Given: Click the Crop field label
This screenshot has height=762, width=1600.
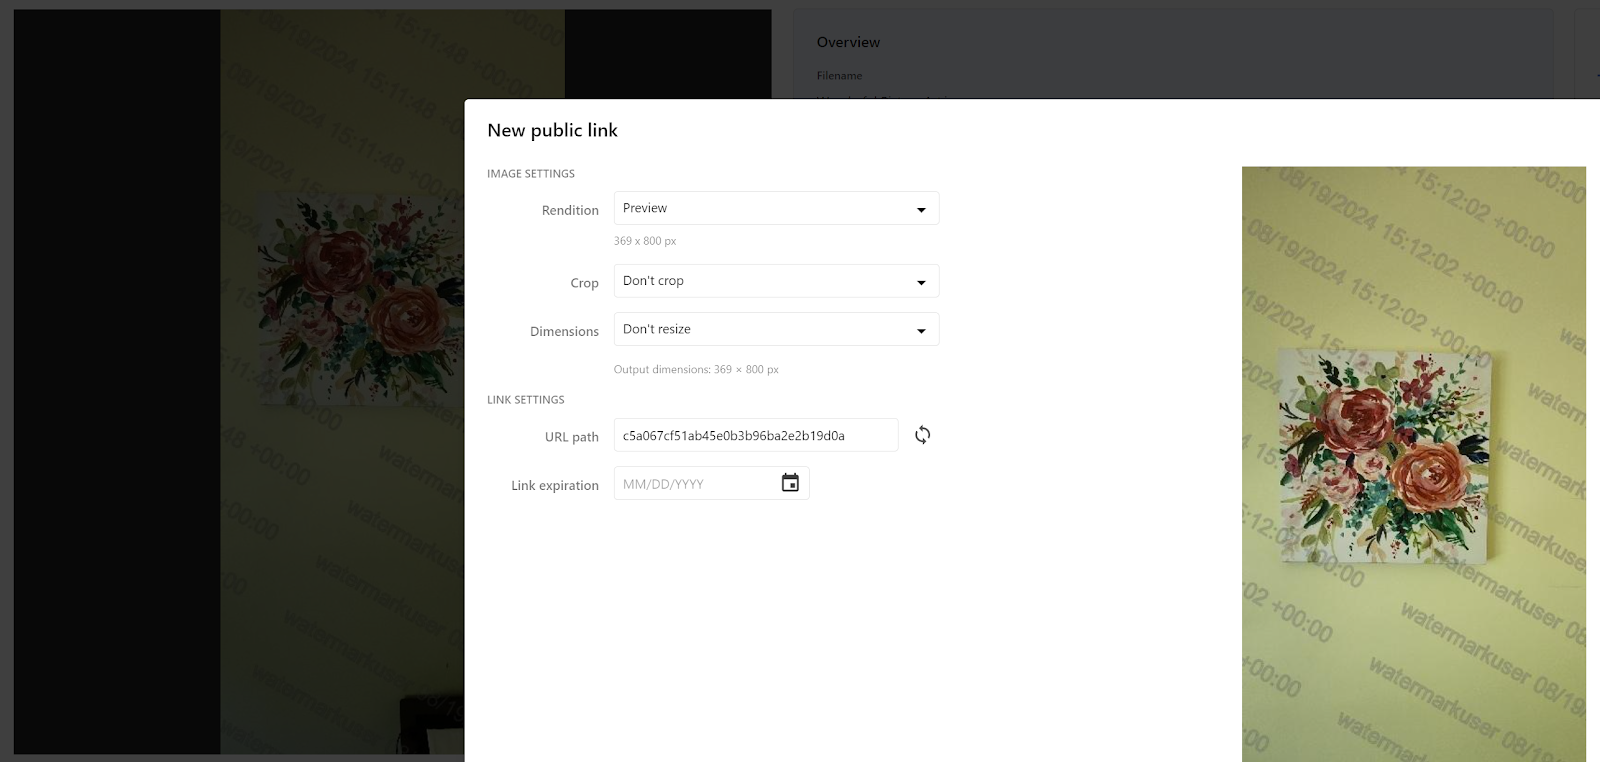Looking at the screenshot, I should 584,283.
